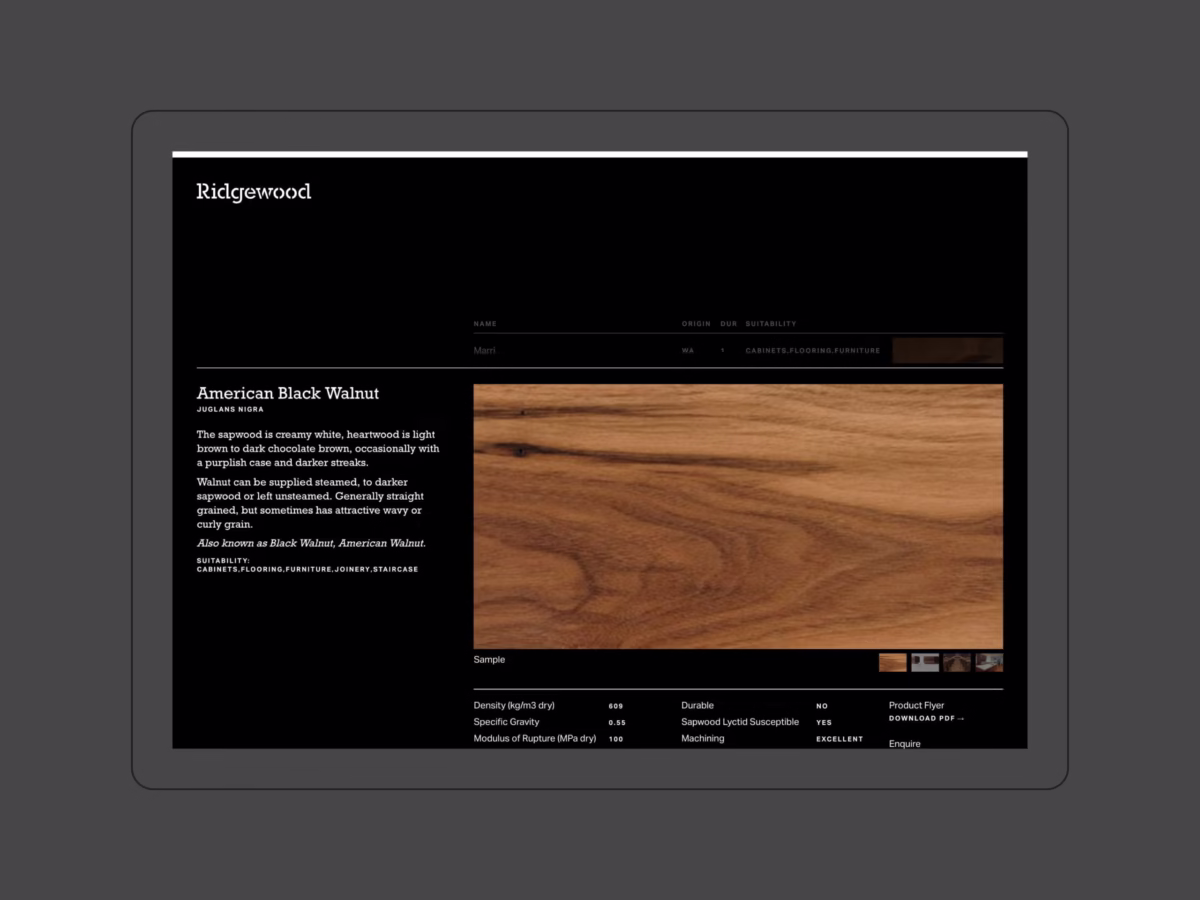
Task: Click the Marri preview image in the table
Action: 946,350
